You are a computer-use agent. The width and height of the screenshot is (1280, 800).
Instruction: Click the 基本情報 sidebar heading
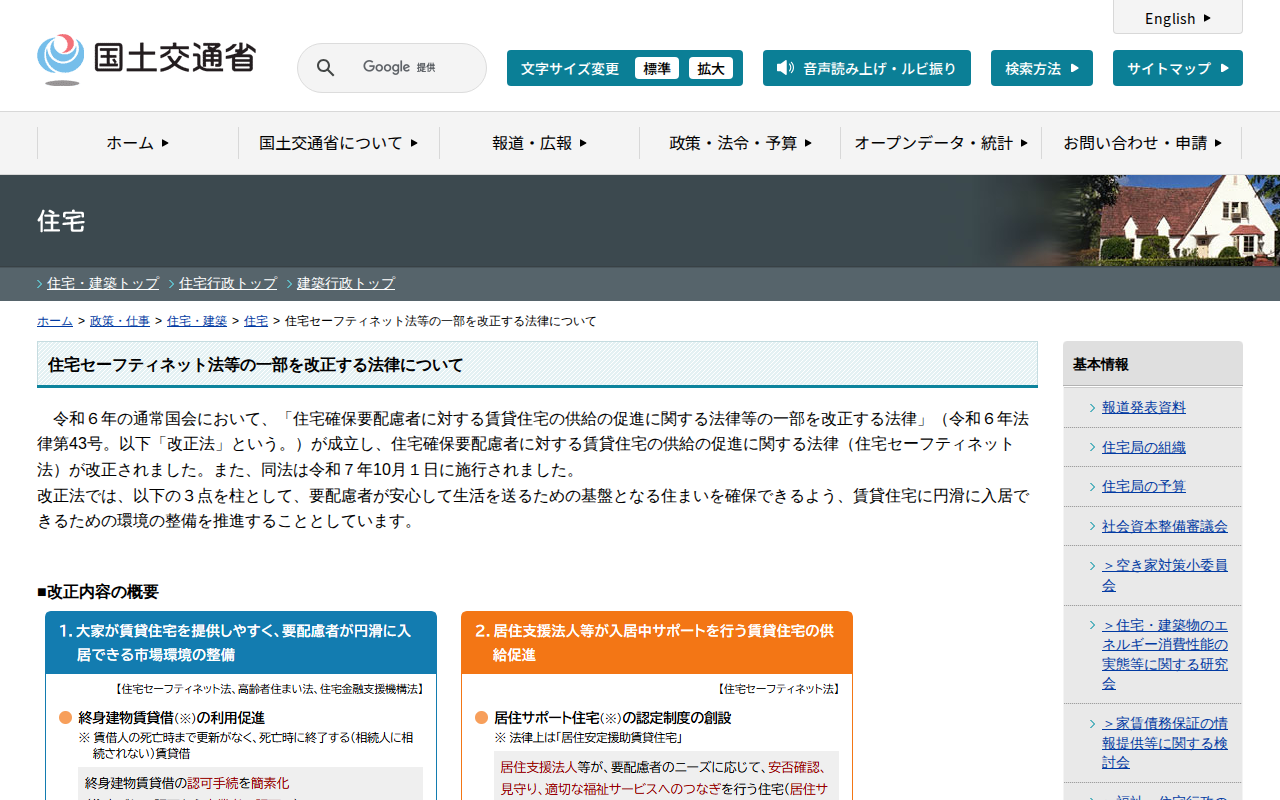pyautogui.click(x=1101, y=365)
